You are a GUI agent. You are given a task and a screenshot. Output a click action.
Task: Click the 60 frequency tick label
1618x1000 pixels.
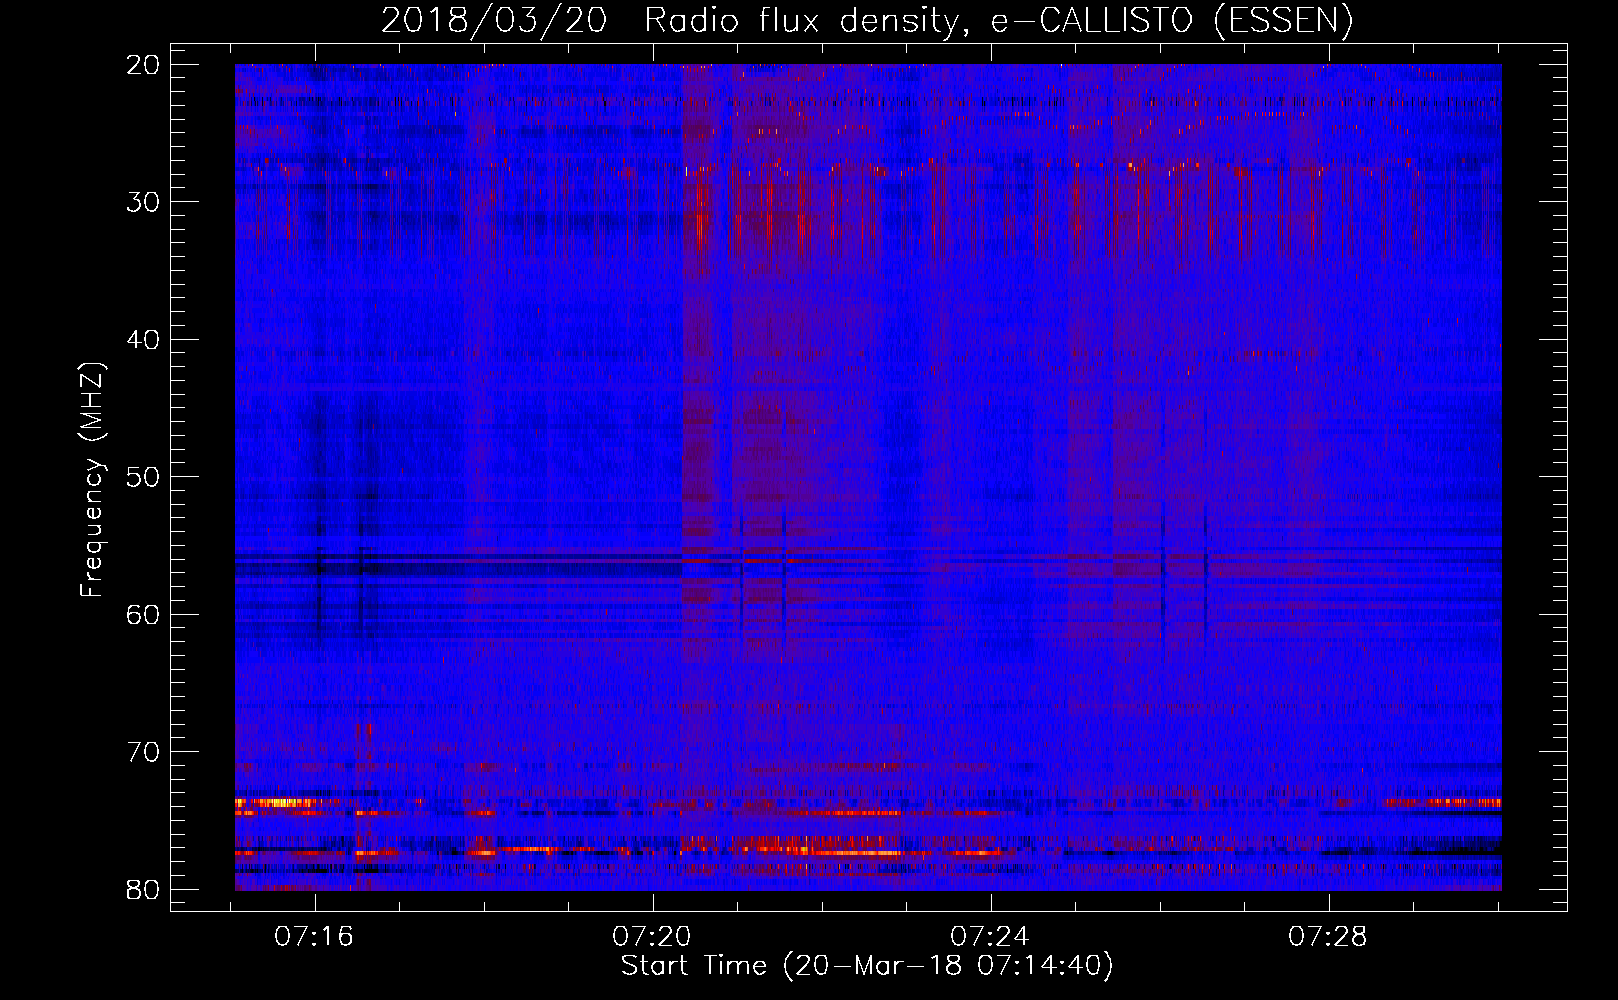point(144,614)
